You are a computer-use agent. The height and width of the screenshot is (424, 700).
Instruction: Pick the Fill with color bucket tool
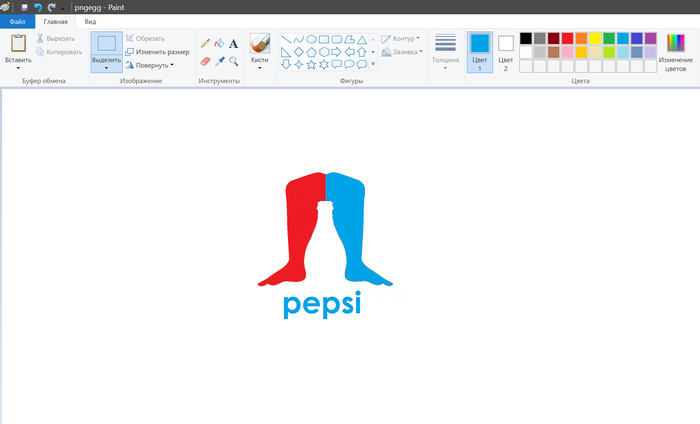[x=219, y=43]
